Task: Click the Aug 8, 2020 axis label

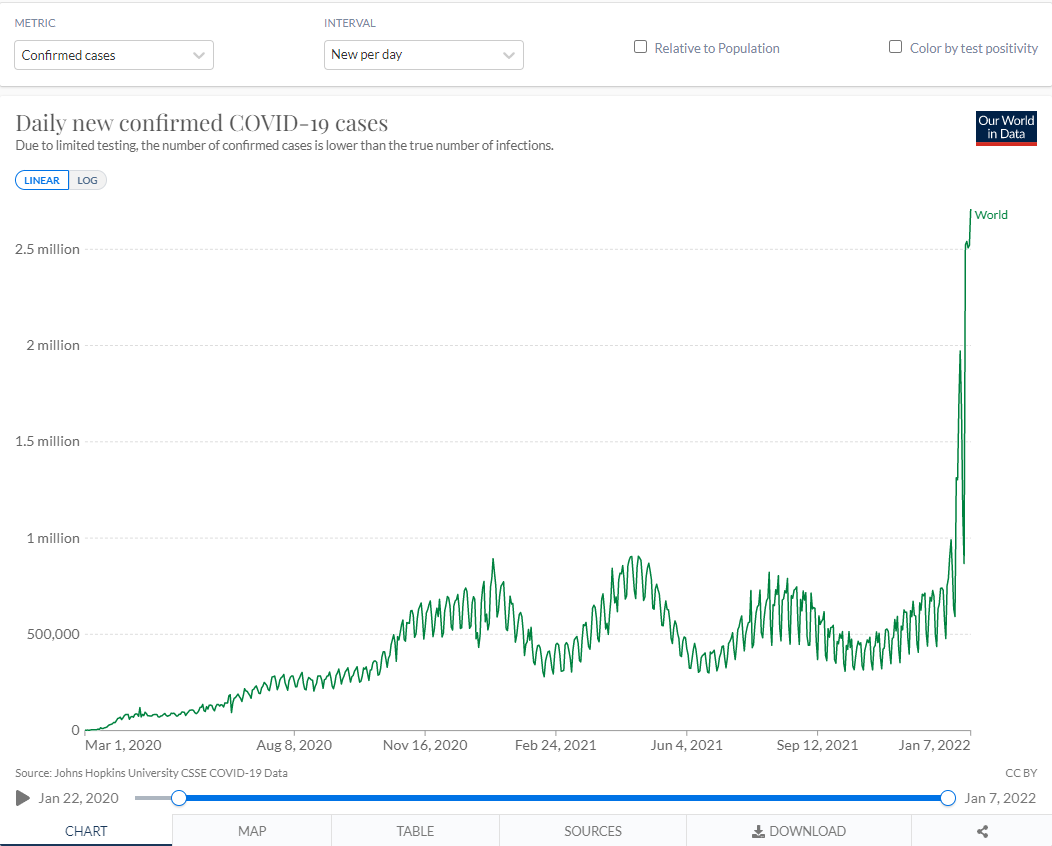Action: 294,745
